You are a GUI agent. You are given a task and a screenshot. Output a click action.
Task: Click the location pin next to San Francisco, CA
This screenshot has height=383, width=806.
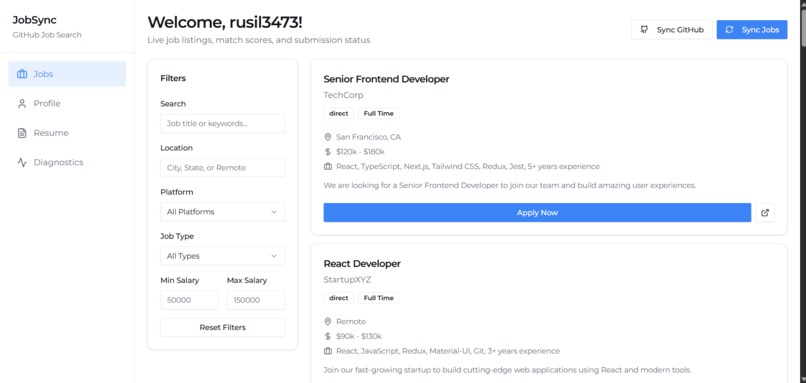(328, 137)
